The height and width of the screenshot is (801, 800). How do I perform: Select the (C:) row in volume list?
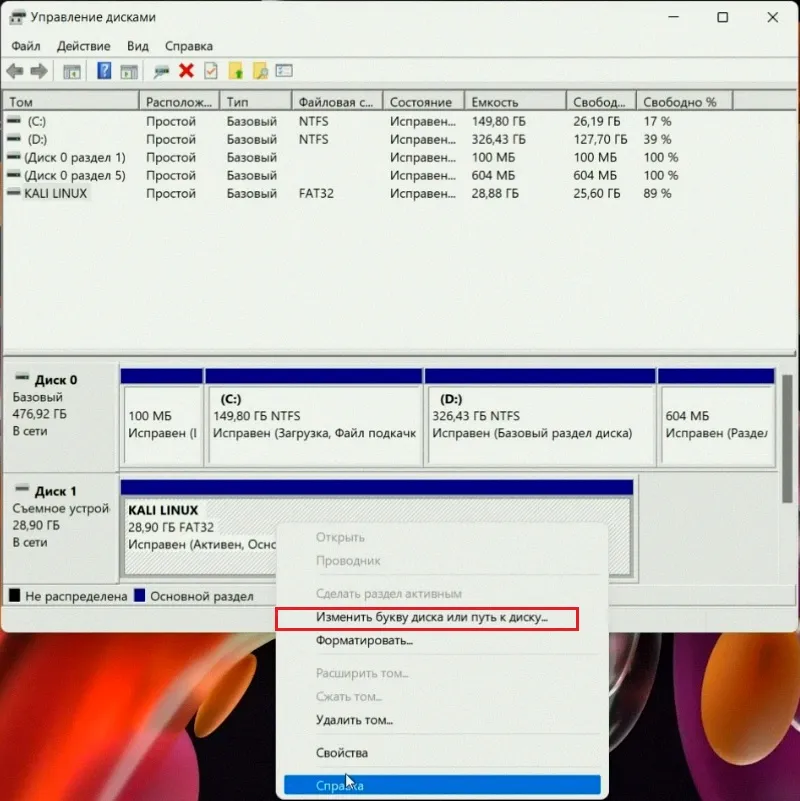tap(368, 121)
